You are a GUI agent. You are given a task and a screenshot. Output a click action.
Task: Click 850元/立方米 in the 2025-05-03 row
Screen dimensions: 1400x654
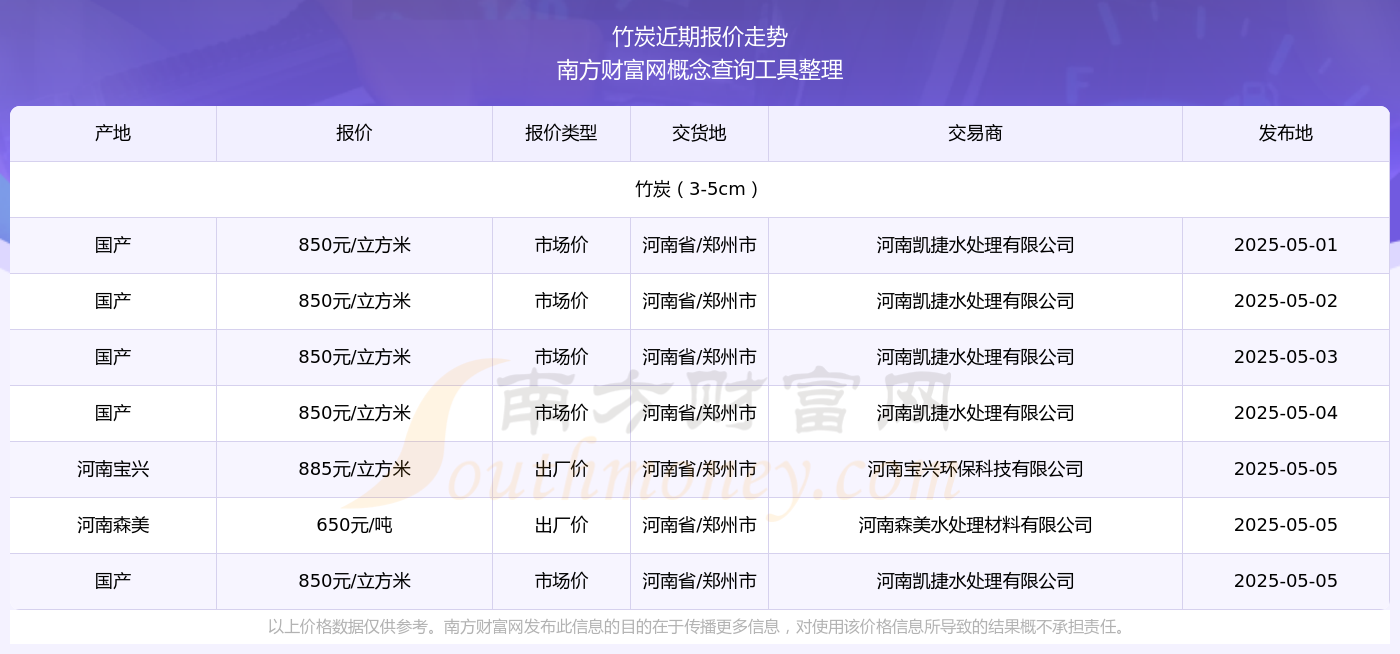[x=354, y=357]
